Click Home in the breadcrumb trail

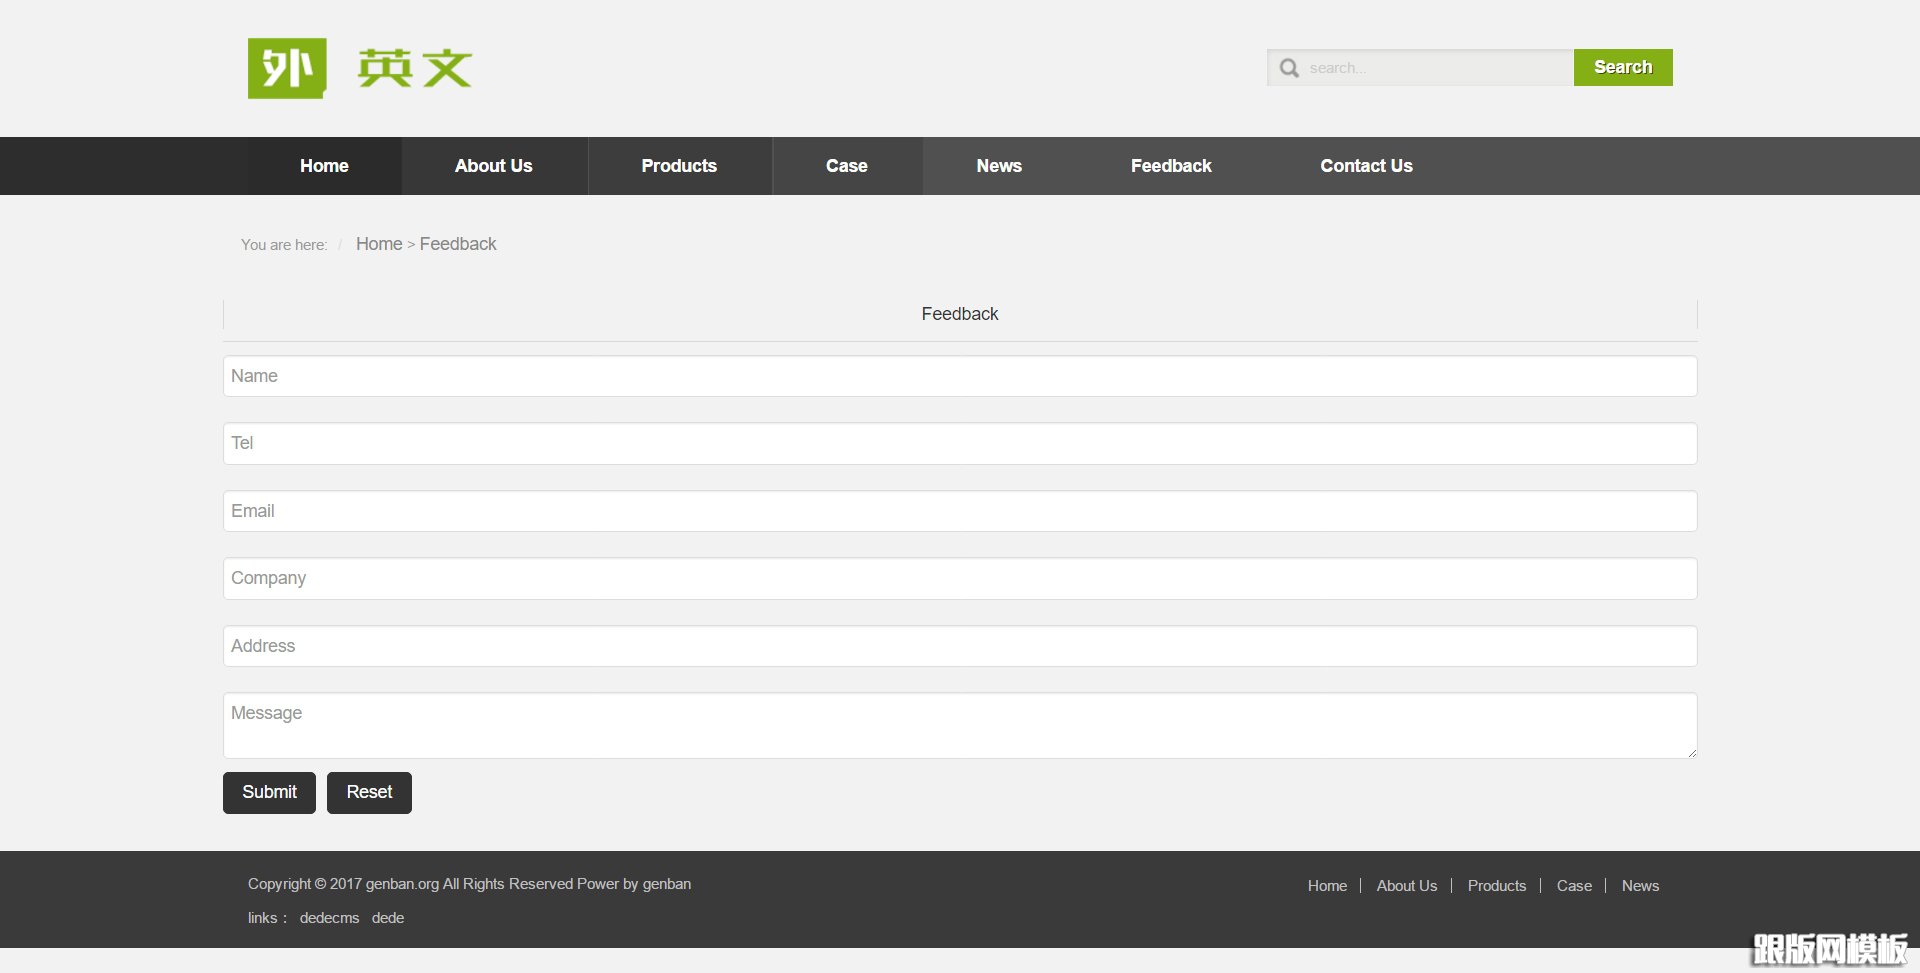(x=378, y=244)
